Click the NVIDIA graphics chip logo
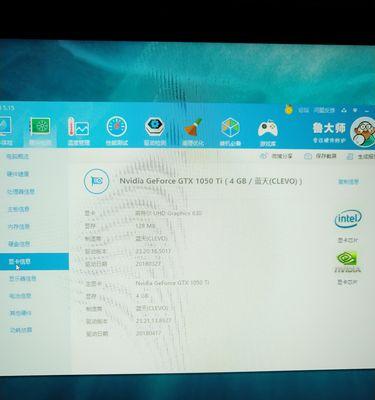Image resolution: width=375 pixels, height=400 pixels. [x=347, y=262]
